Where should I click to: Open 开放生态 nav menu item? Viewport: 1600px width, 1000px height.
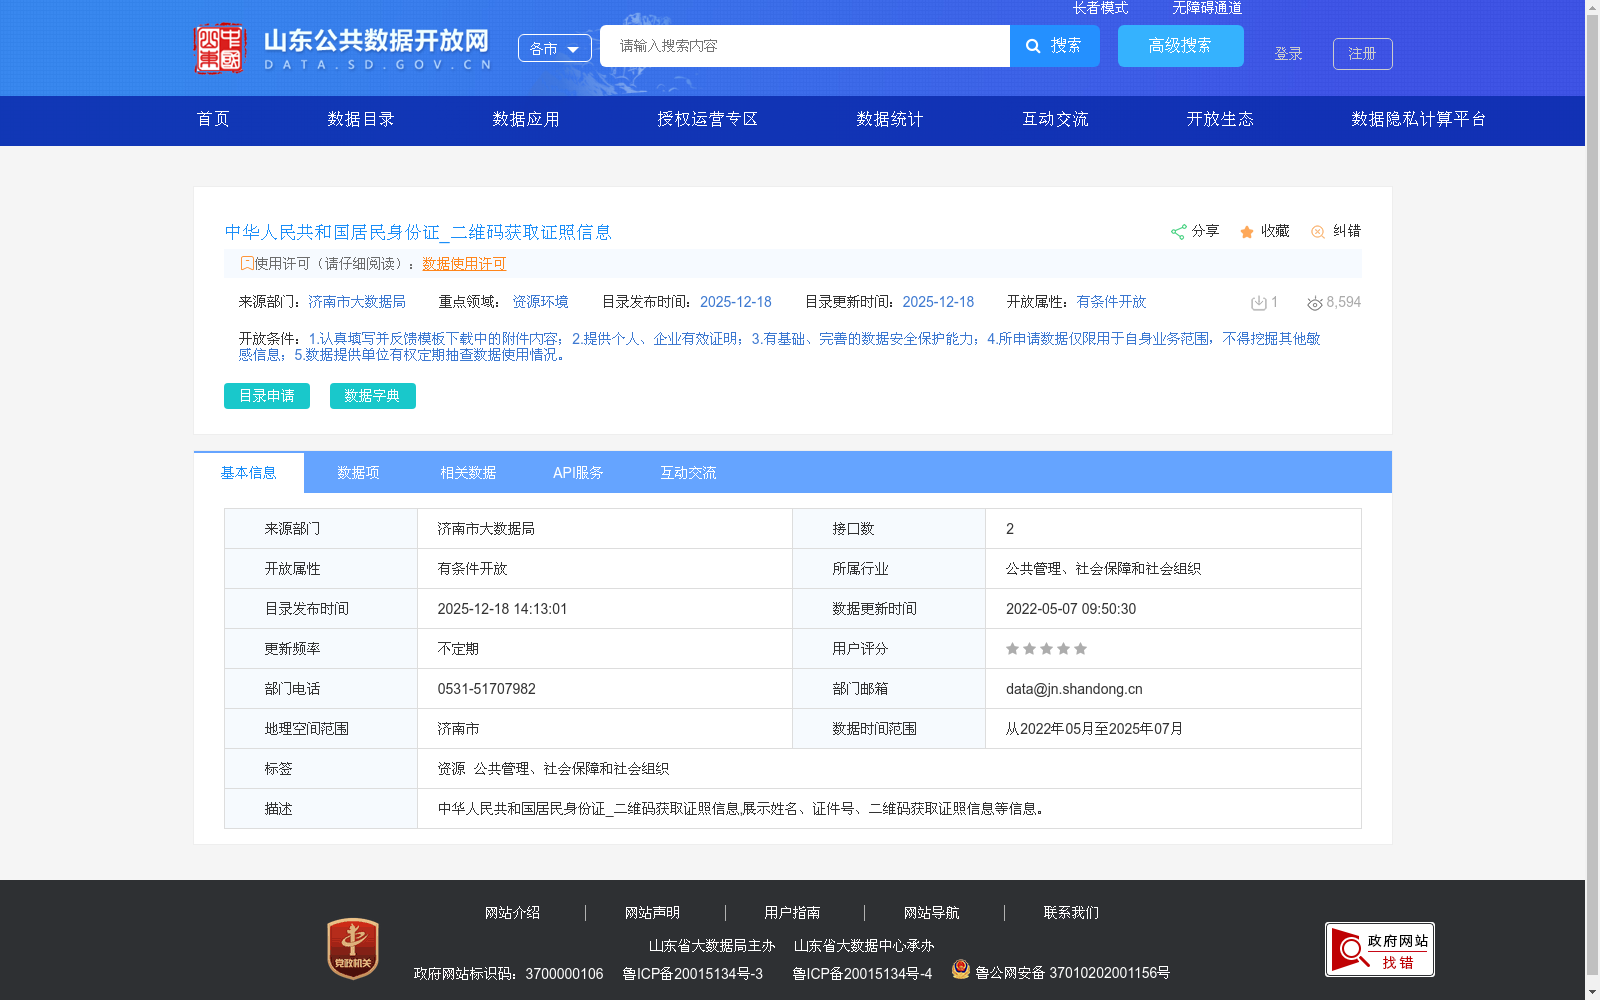[x=1220, y=119]
